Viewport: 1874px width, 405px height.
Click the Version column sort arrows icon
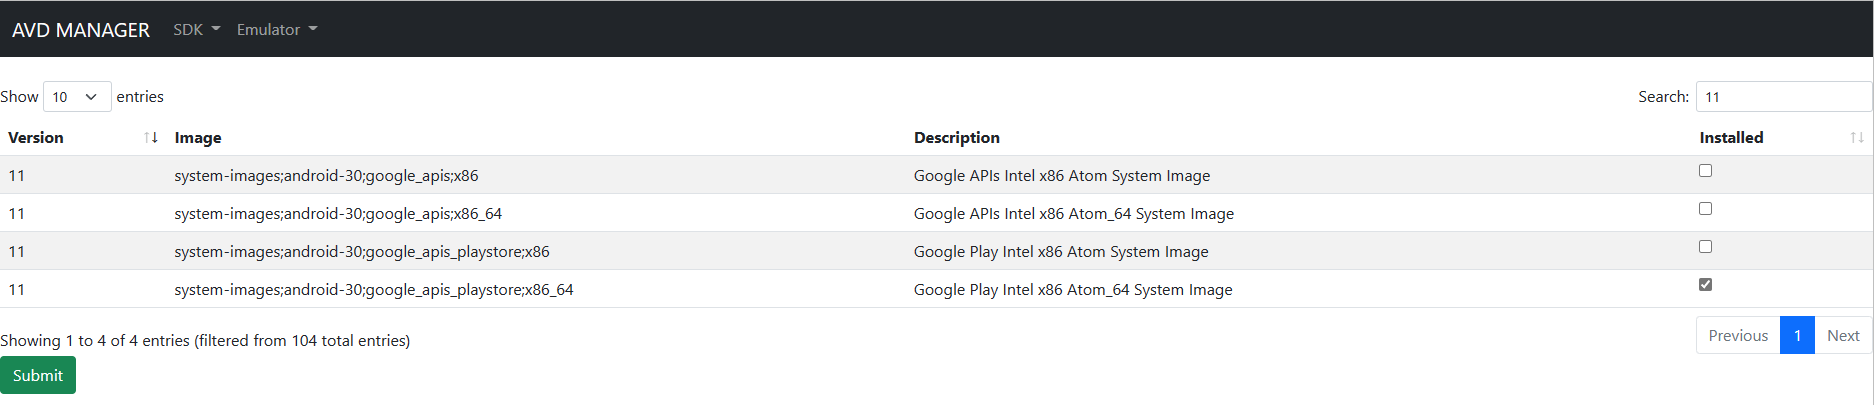click(151, 138)
